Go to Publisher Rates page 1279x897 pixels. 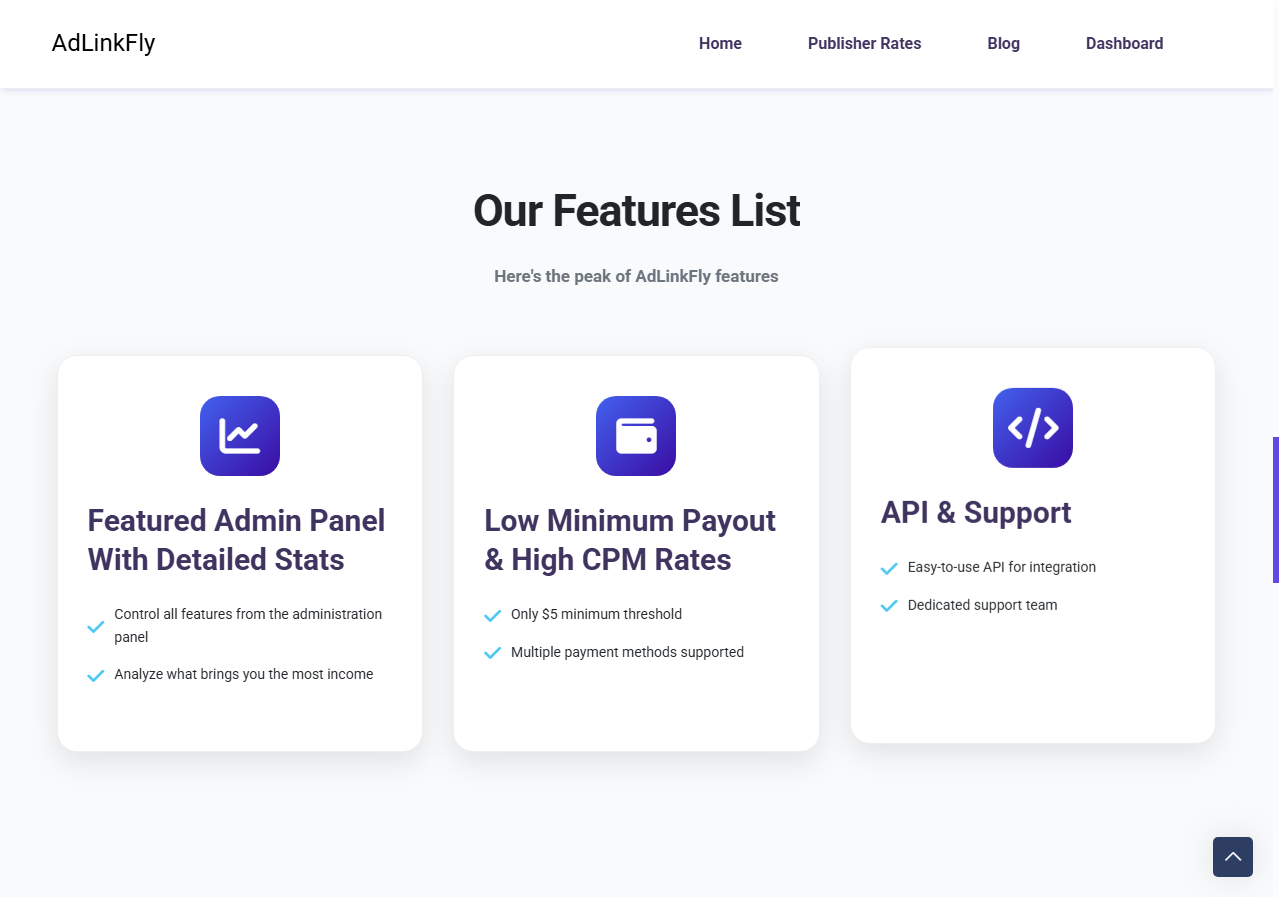coord(864,44)
